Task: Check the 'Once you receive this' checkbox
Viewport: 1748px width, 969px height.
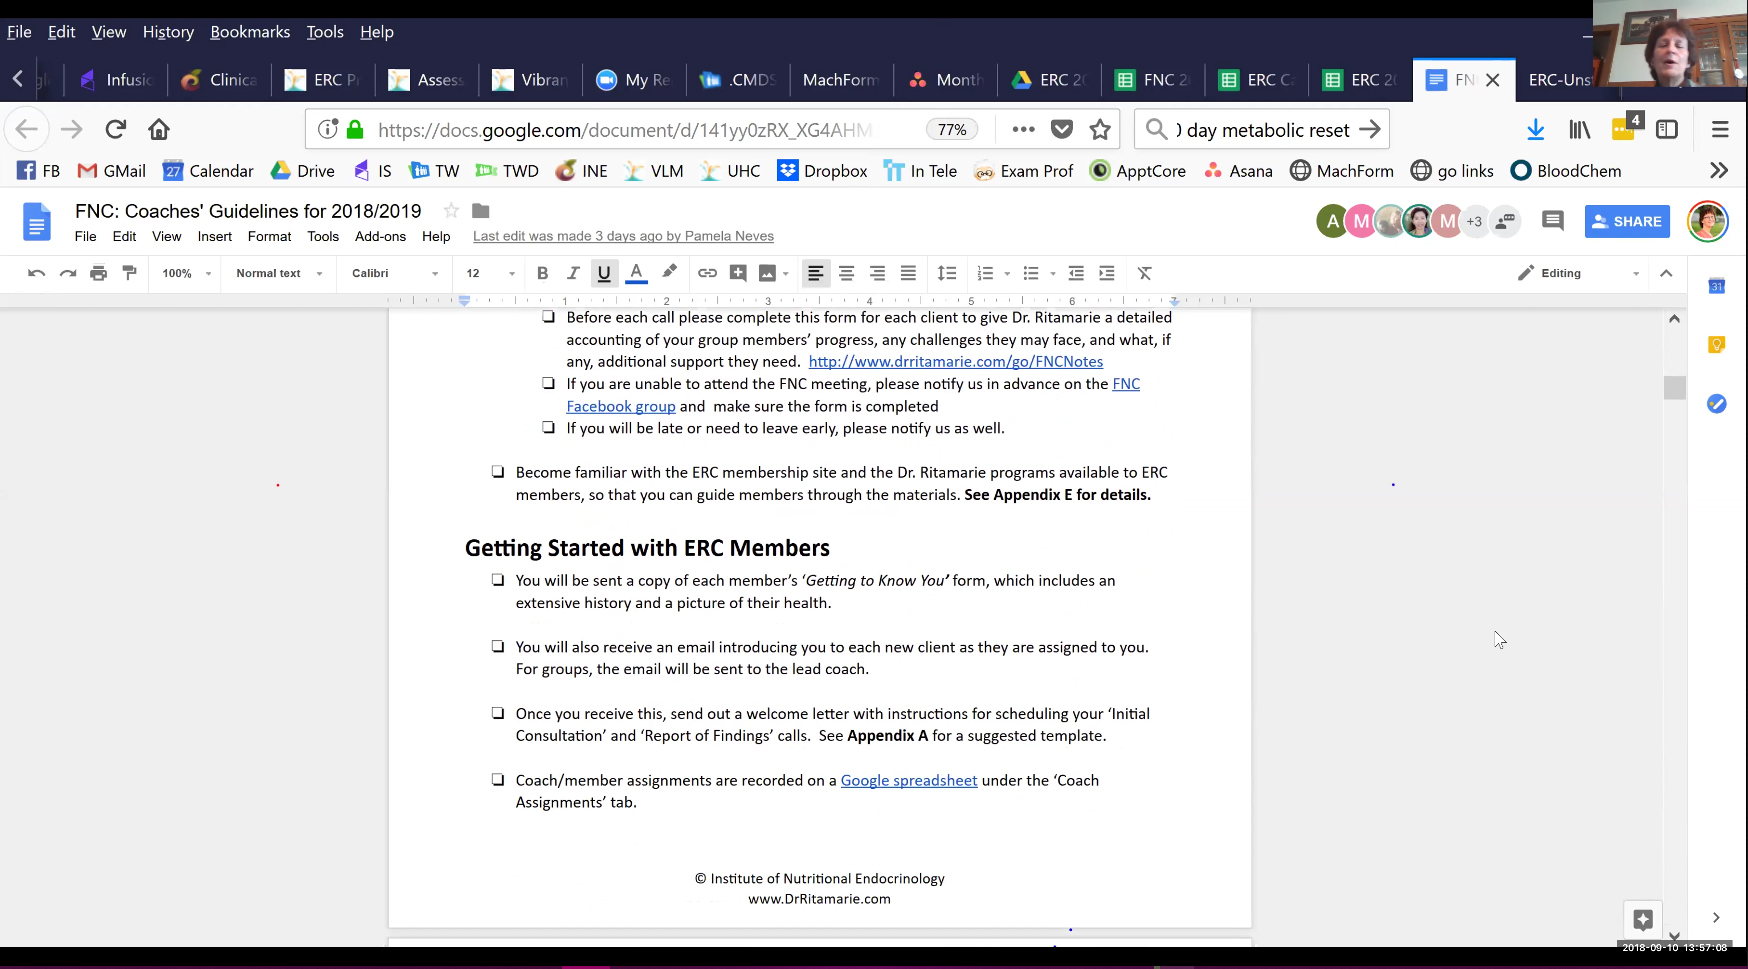Action: click(498, 713)
